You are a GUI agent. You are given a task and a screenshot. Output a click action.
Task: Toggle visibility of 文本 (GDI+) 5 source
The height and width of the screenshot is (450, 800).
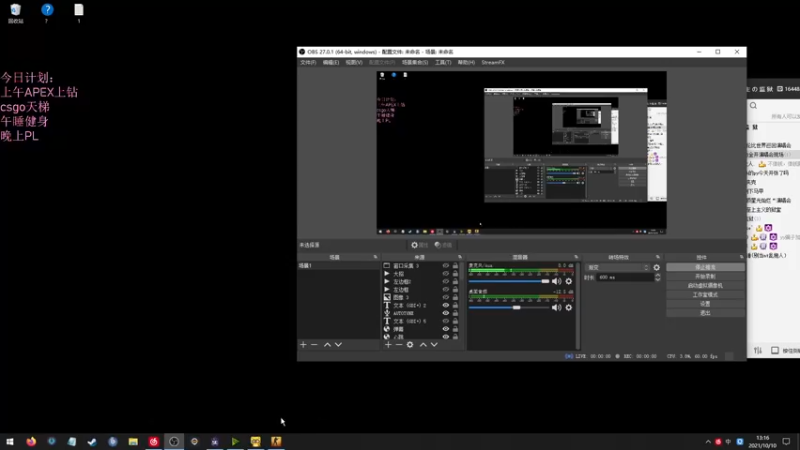[445, 321]
